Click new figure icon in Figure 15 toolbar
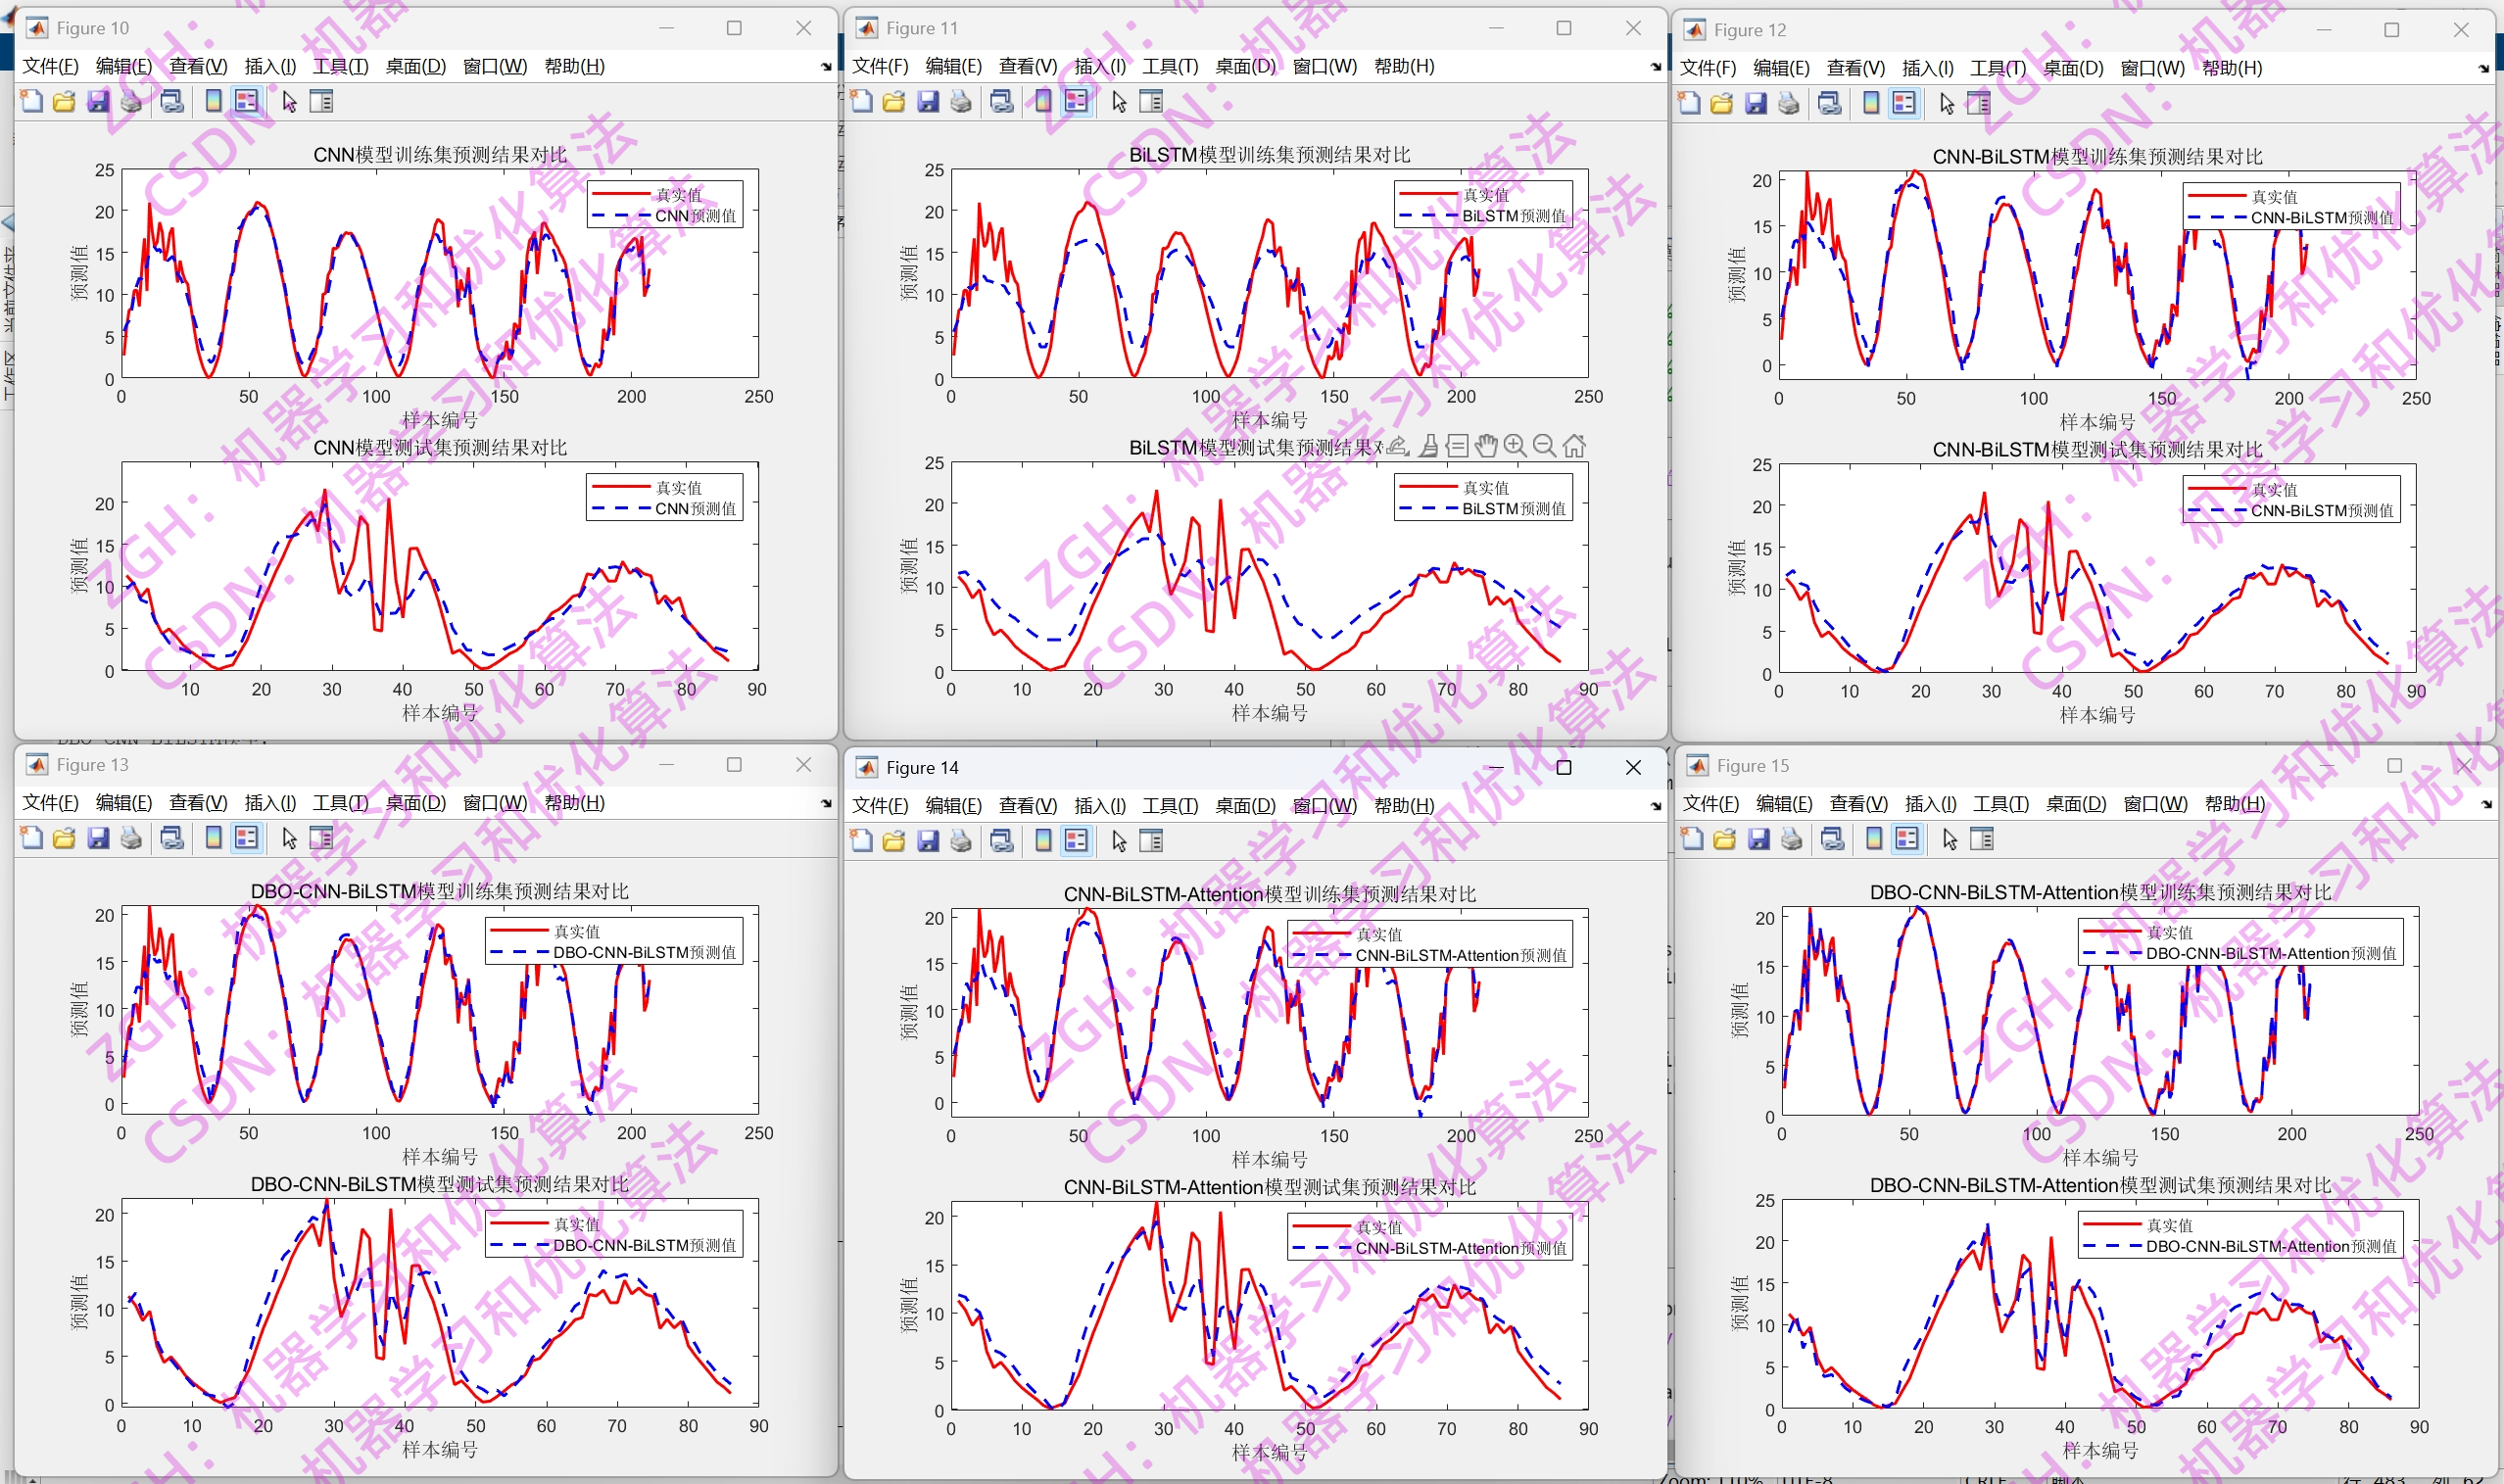The width and height of the screenshot is (2504, 1484). pyautogui.click(x=1692, y=839)
